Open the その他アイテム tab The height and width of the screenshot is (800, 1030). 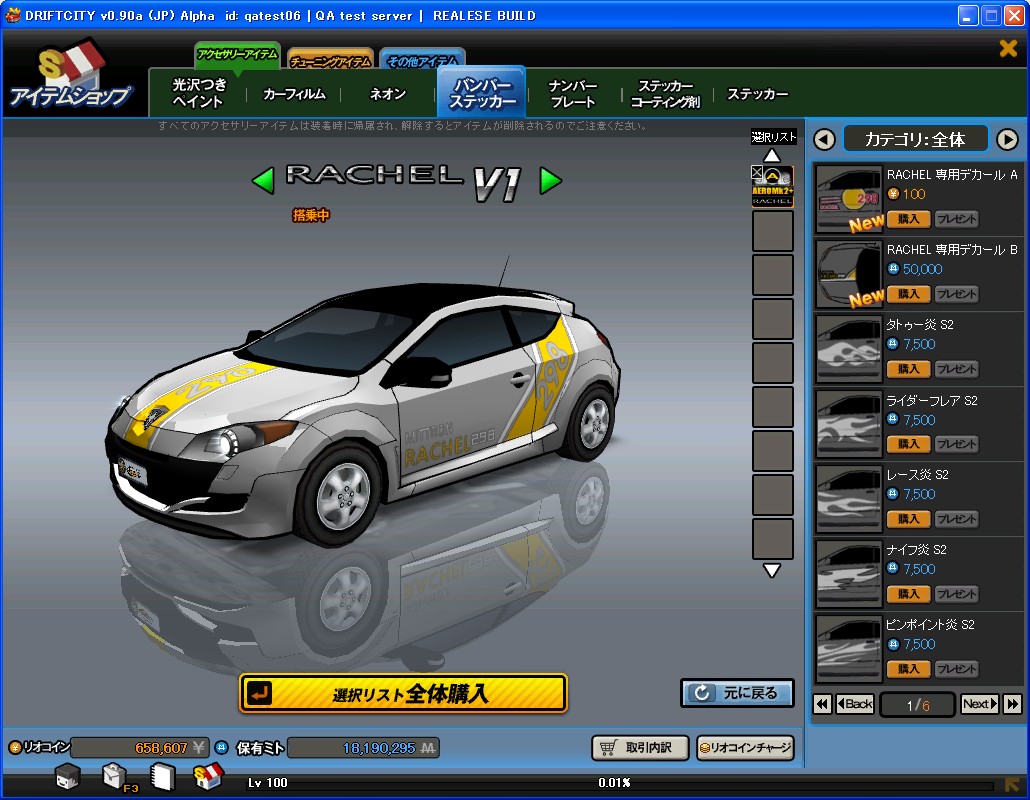(x=422, y=60)
